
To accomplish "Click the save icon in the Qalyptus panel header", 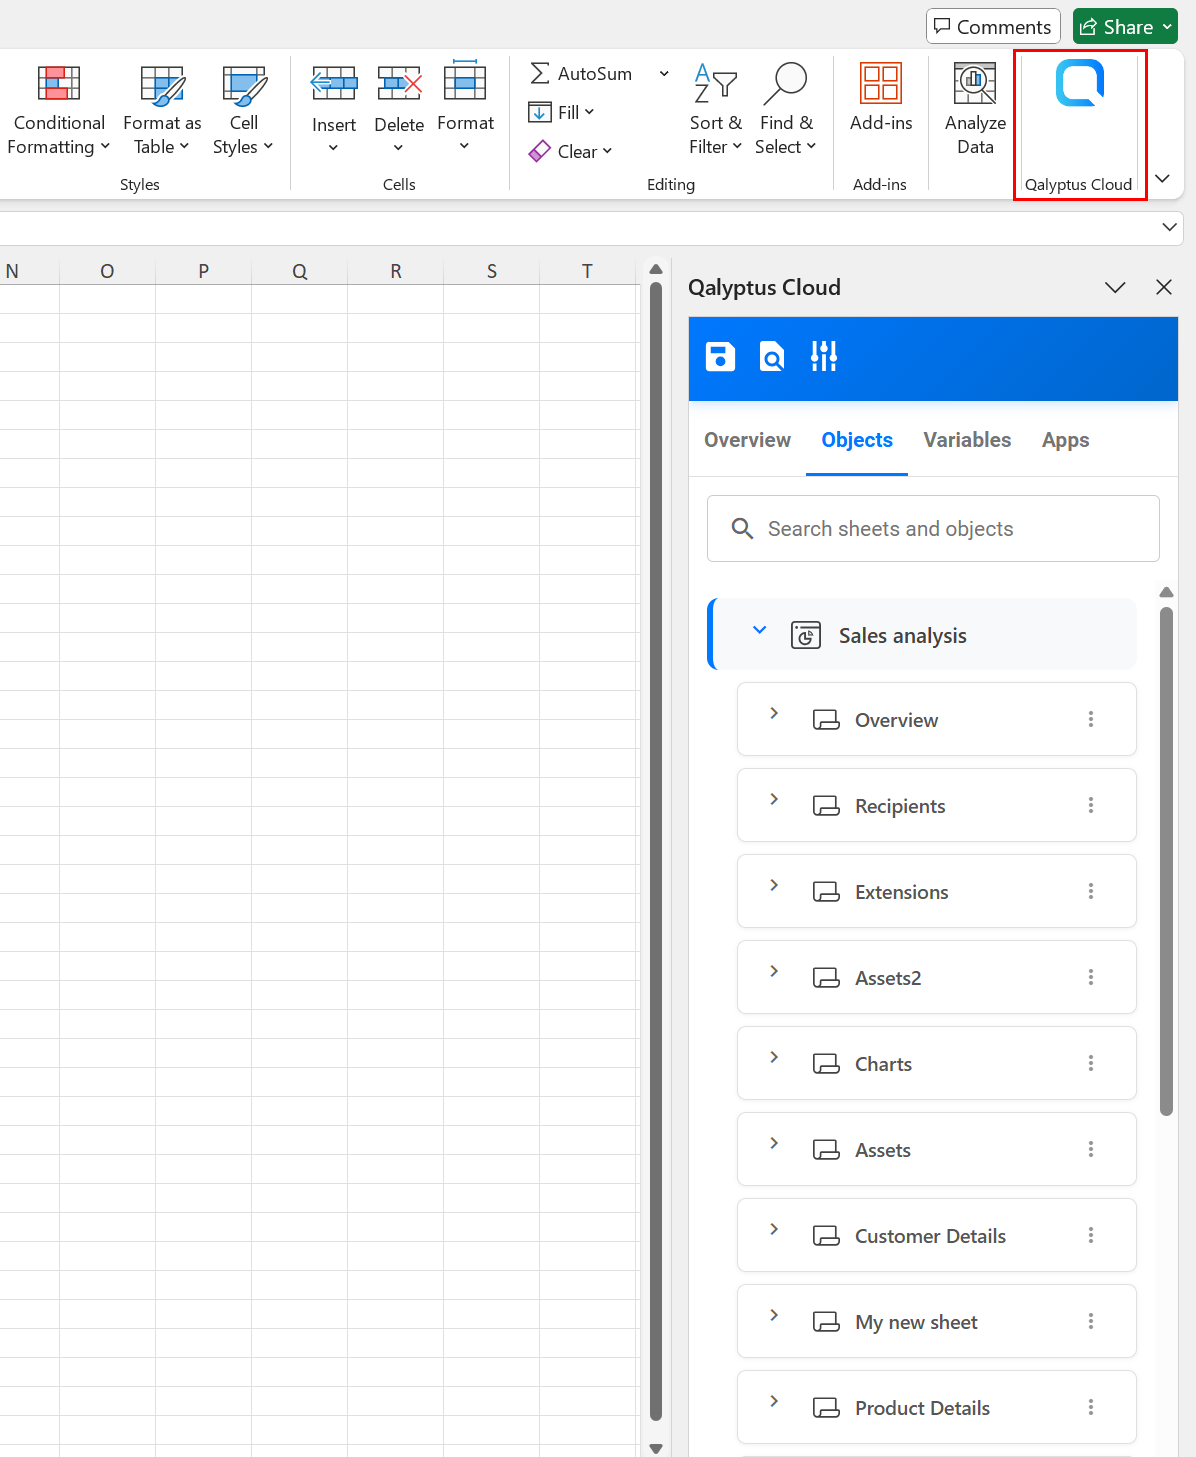I will pyautogui.click(x=719, y=356).
